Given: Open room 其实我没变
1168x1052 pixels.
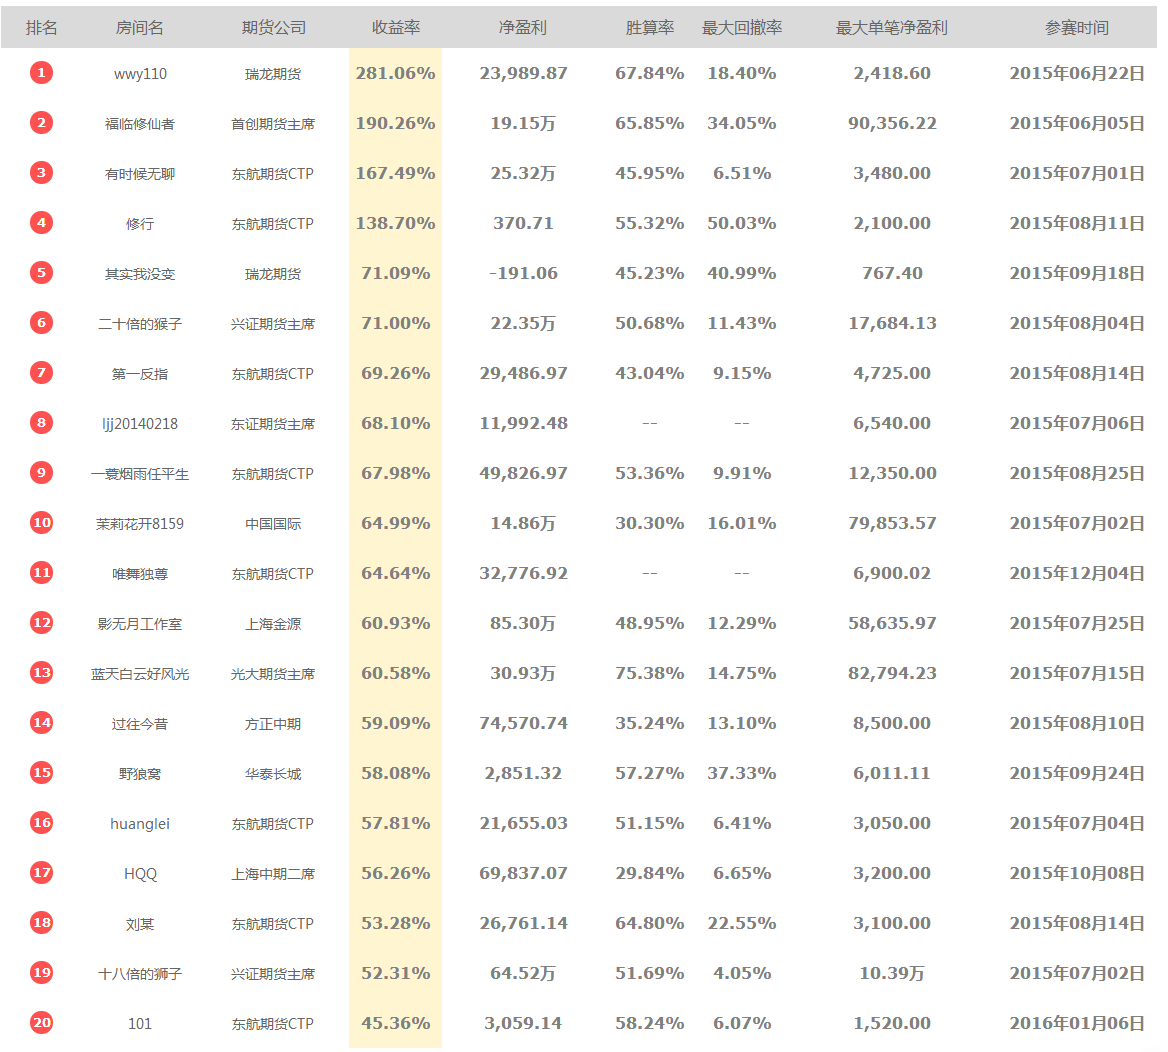Looking at the screenshot, I should pos(140,273).
